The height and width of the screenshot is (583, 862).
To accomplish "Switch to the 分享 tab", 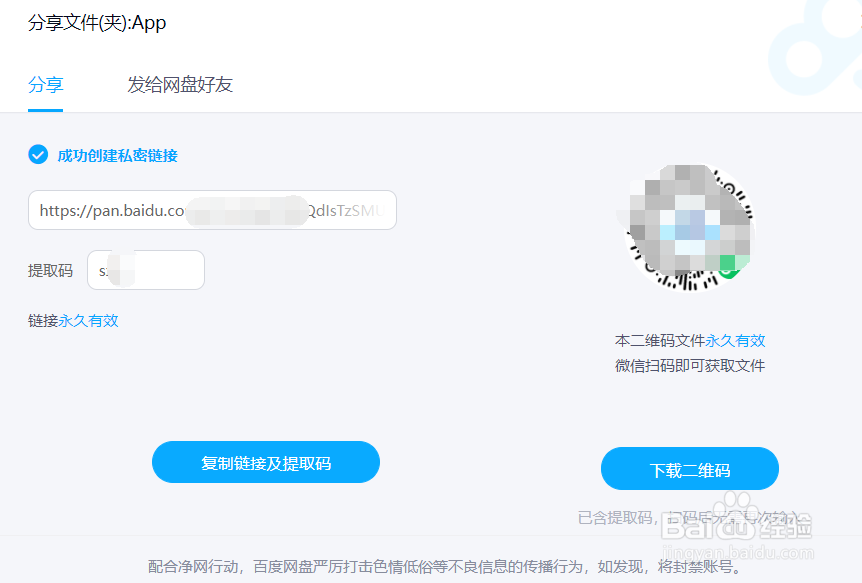I will (x=46, y=85).
